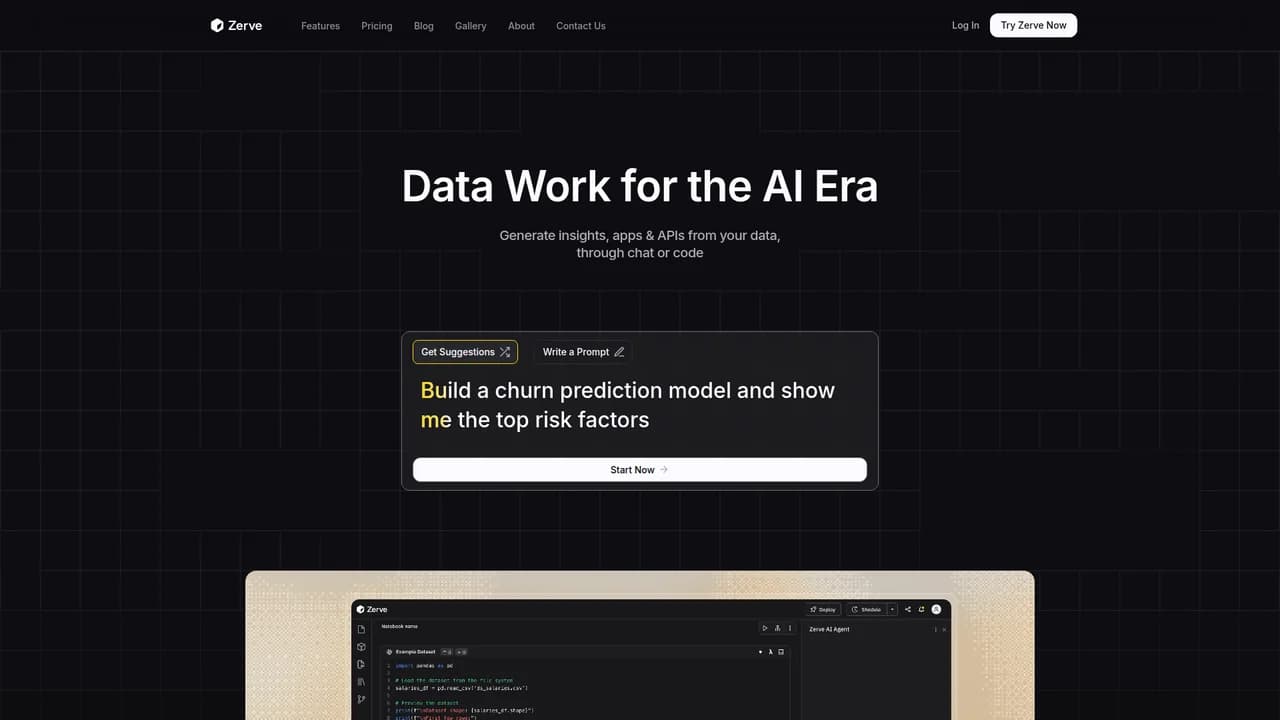
Task: Click the "Example Dataset" block title
Action: tap(413, 652)
